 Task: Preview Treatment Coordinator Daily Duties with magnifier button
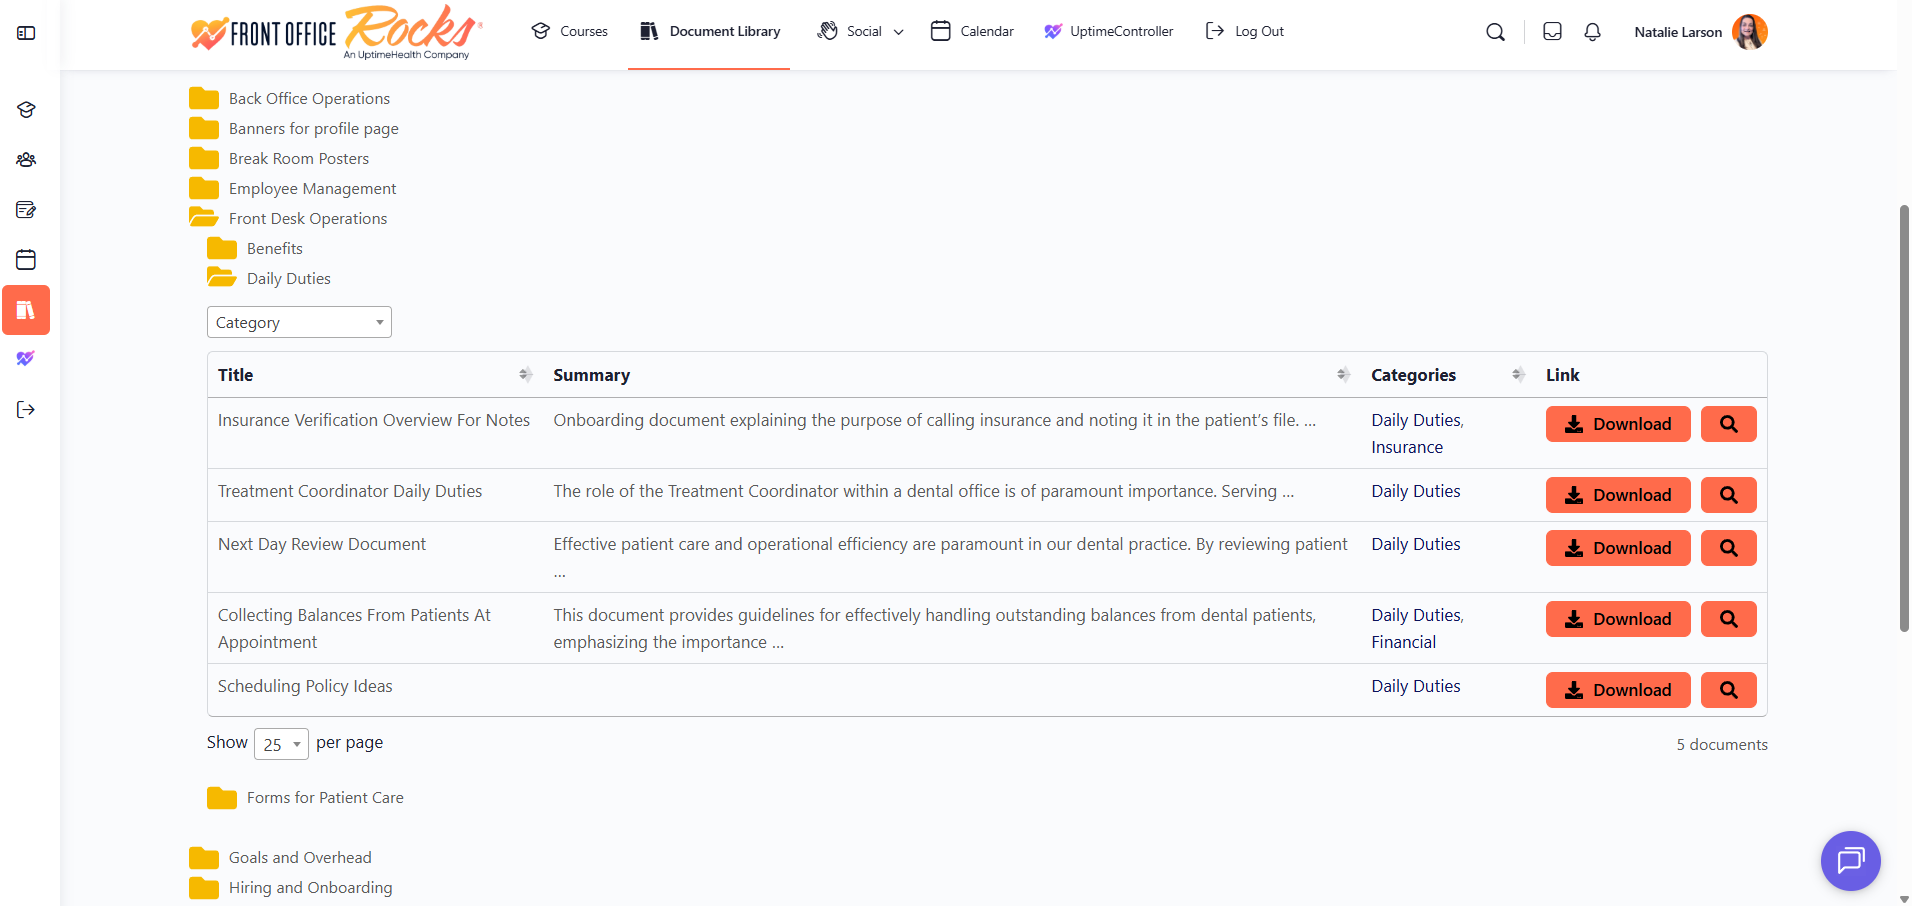click(1728, 495)
